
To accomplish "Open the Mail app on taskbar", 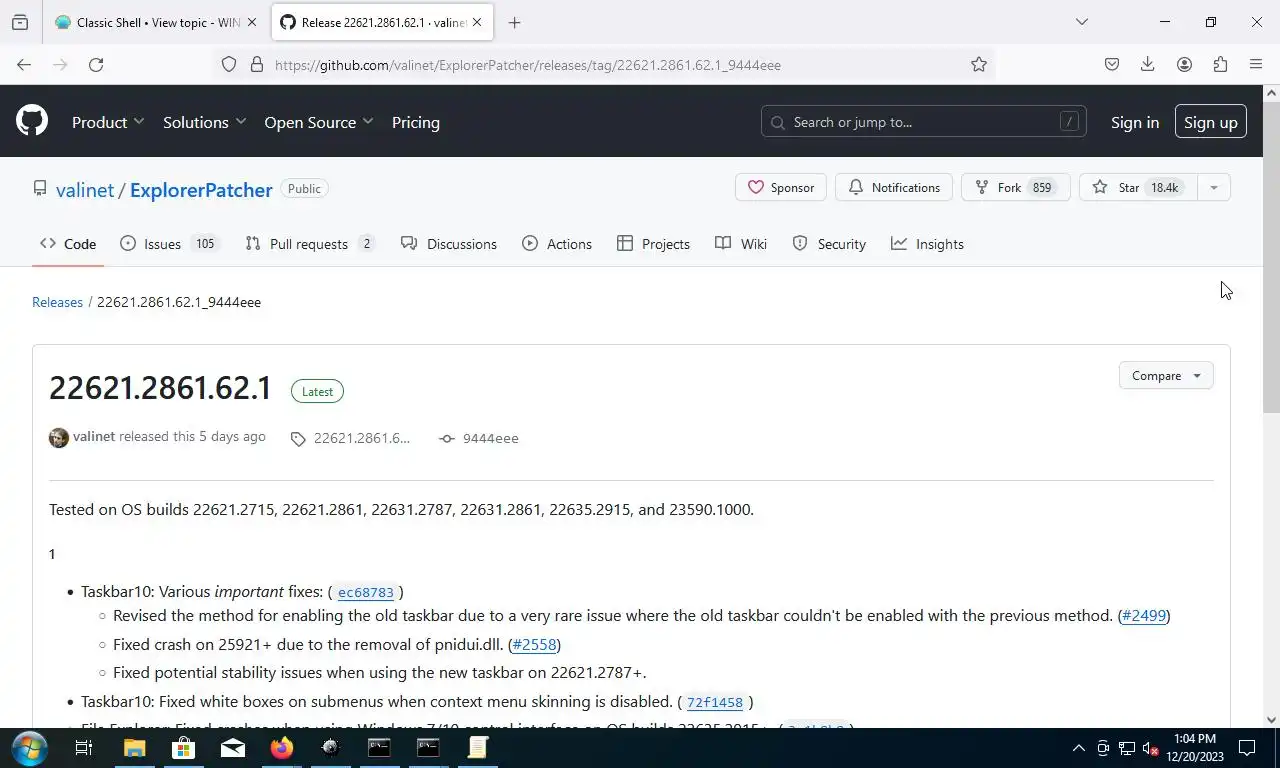I will [x=233, y=747].
